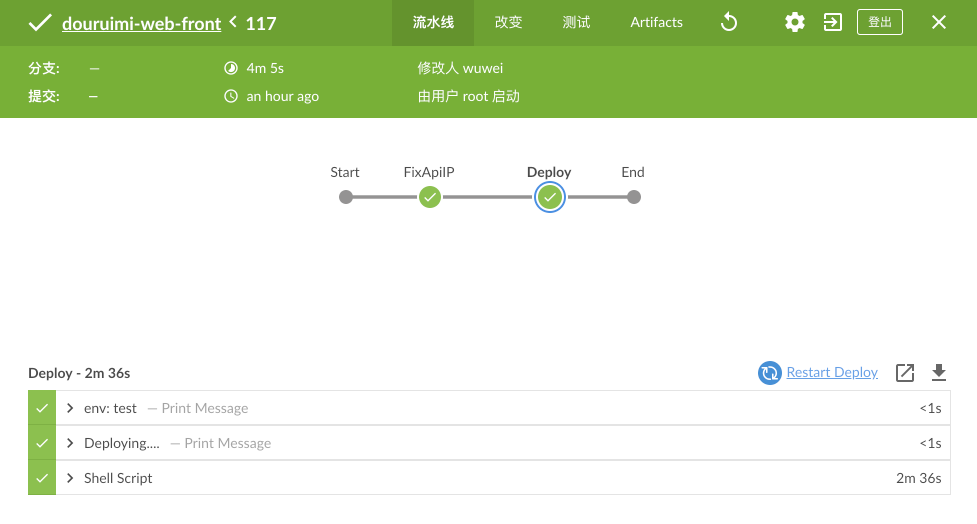Close the run details view
977x524 pixels.
coord(938,22)
